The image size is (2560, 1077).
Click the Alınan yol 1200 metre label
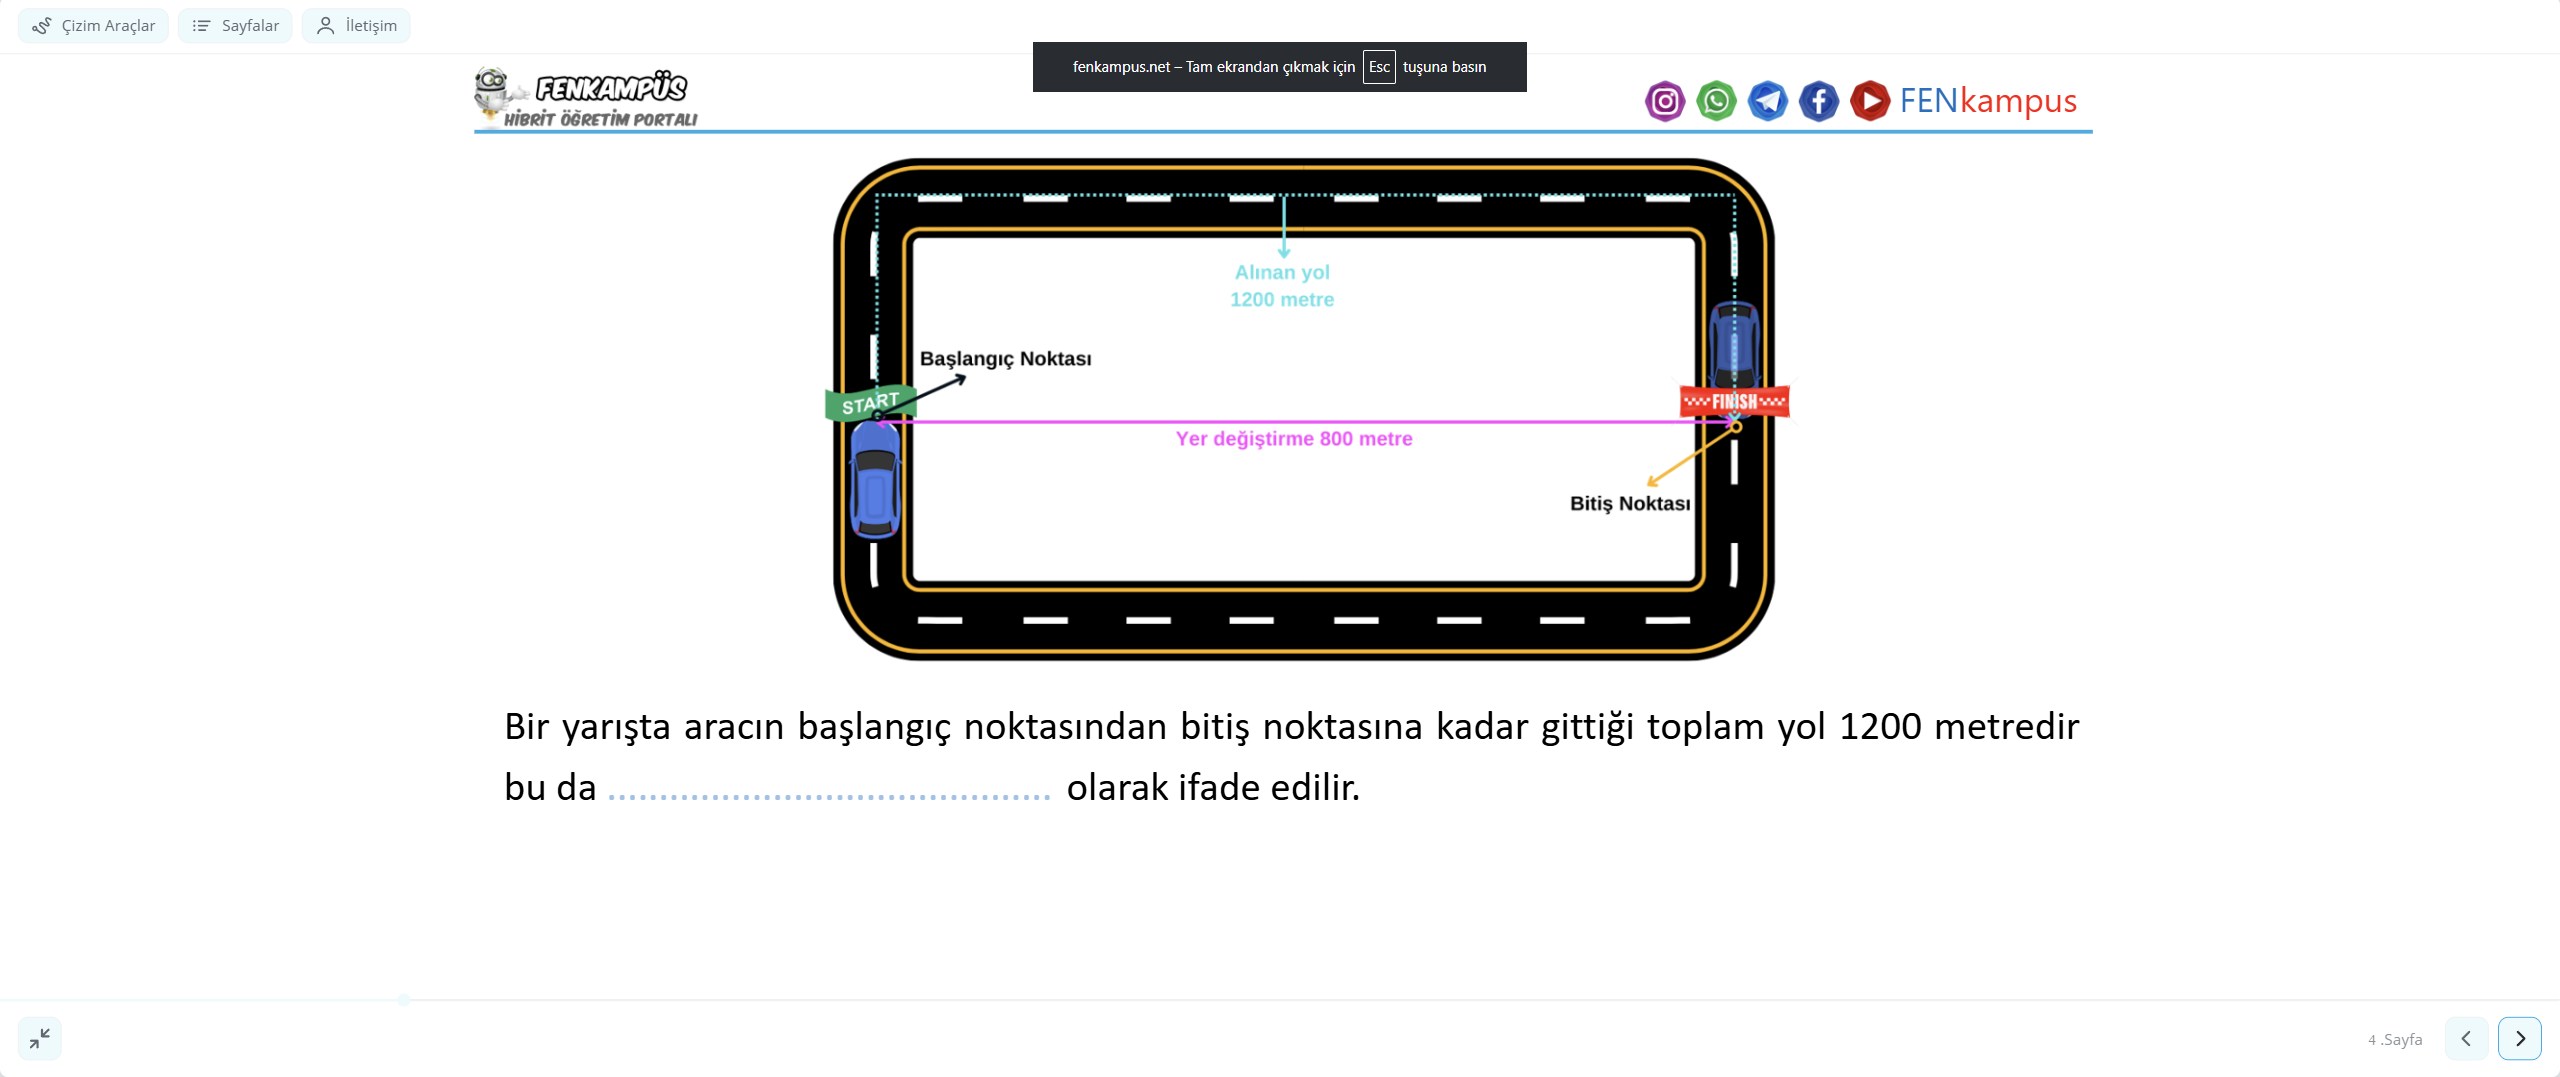click(x=1282, y=286)
